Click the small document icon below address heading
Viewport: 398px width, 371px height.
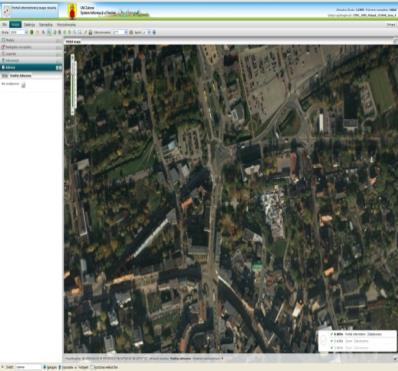(23, 85)
